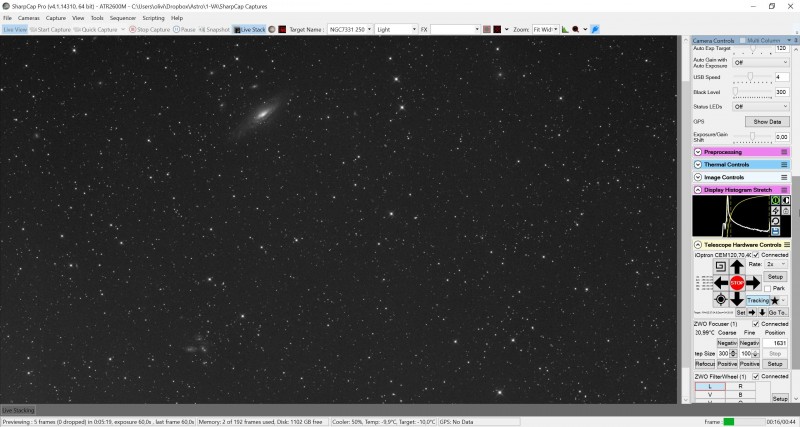
Task: Check the Park checkbox
Action: (767, 289)
